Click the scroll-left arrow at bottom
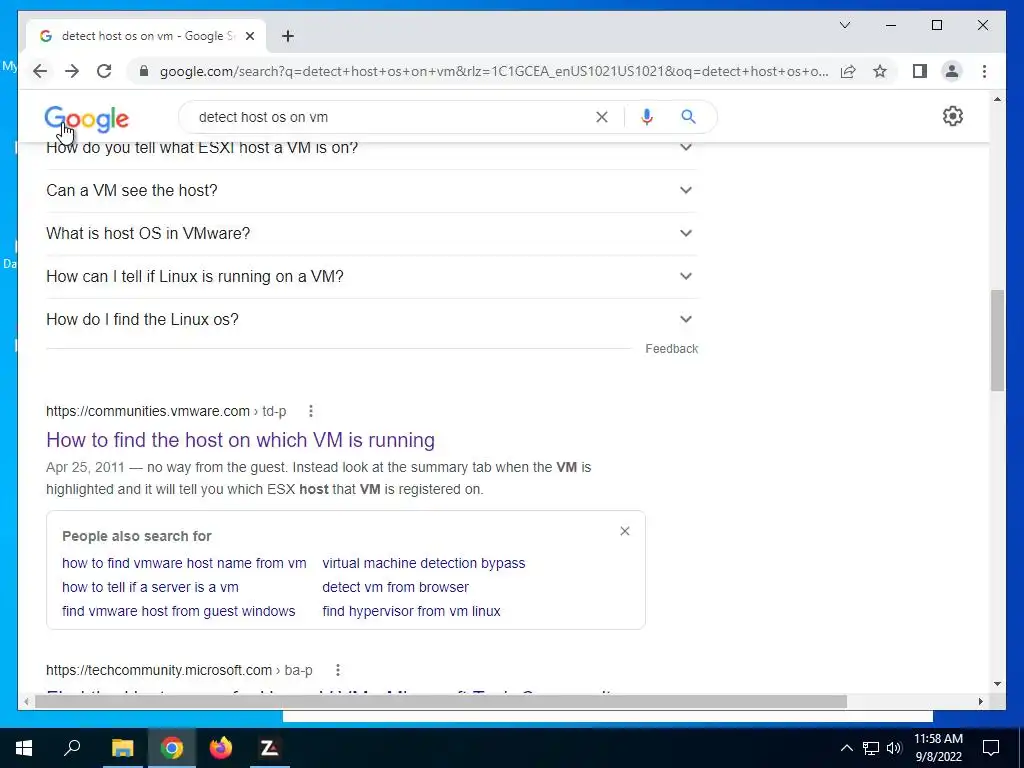This screenshot has height=768, width=1024. pos(26,701)
